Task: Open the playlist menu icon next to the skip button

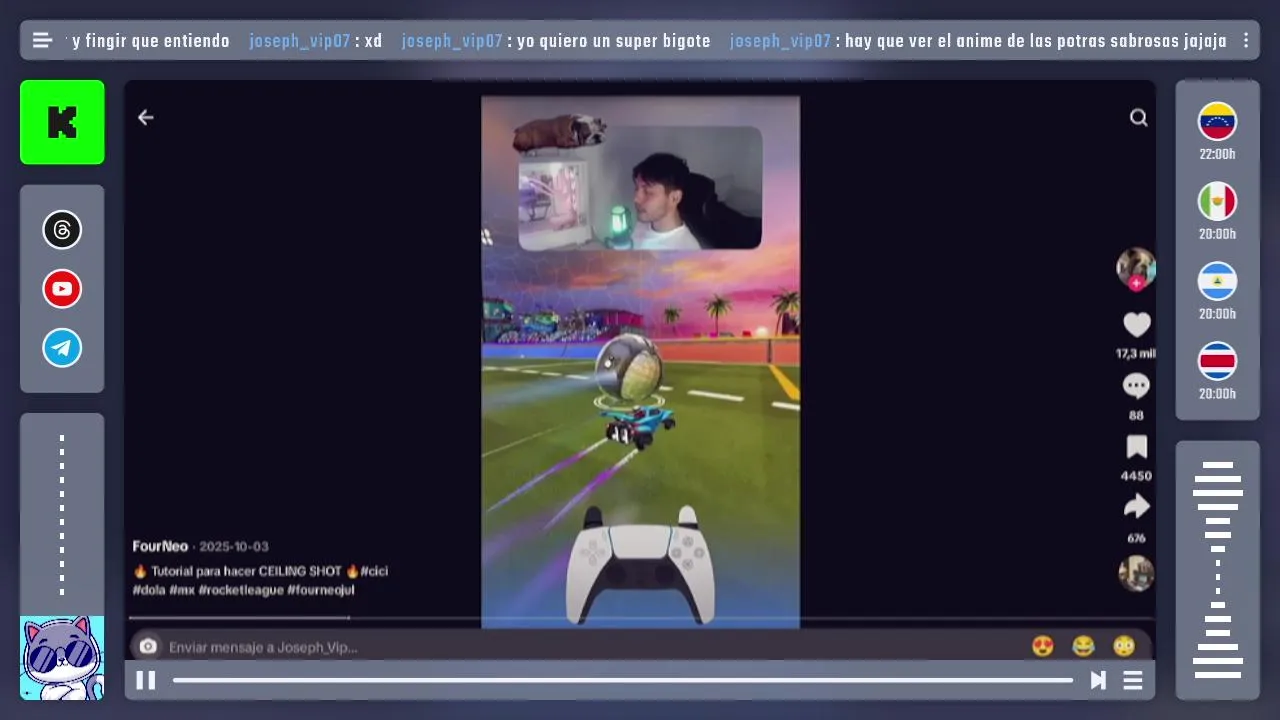Action: pos(1133,680)
